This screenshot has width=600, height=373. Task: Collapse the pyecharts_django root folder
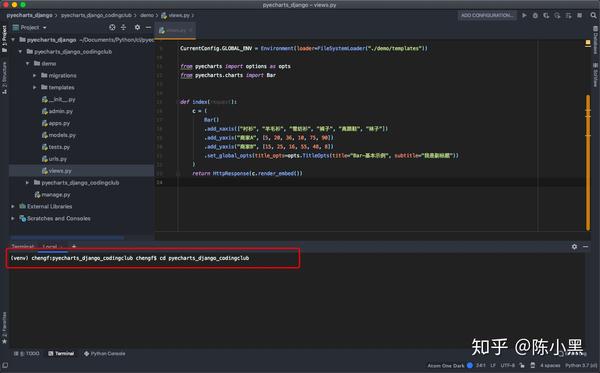[13, 40]
